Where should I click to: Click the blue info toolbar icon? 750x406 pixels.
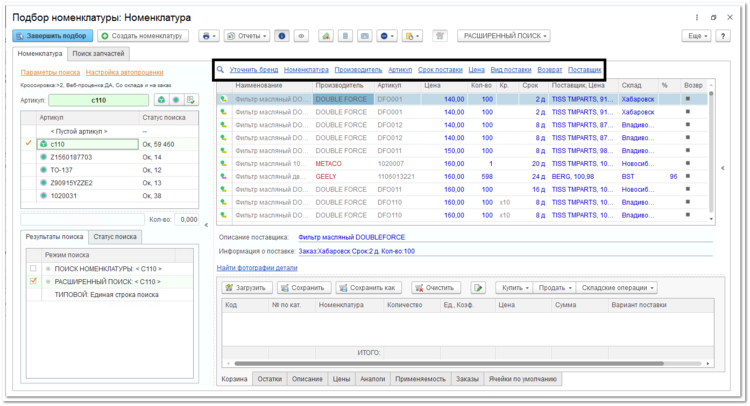pyautogui.click(x=282, y=36)
